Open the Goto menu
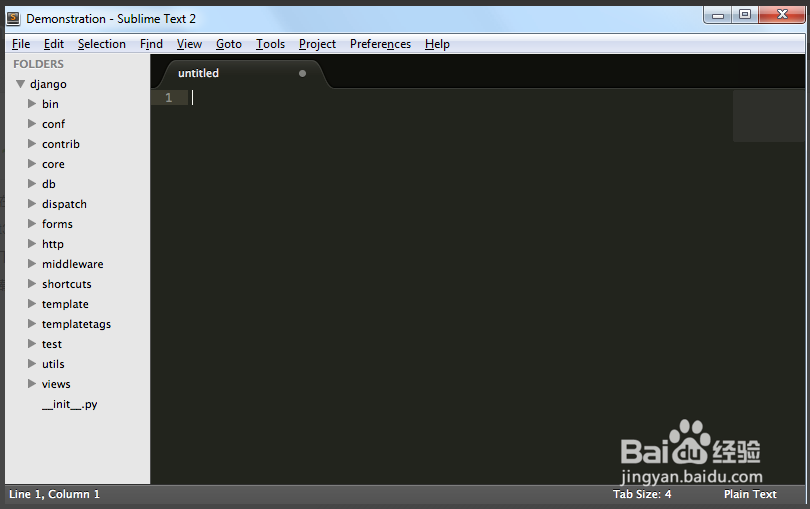 228,44
